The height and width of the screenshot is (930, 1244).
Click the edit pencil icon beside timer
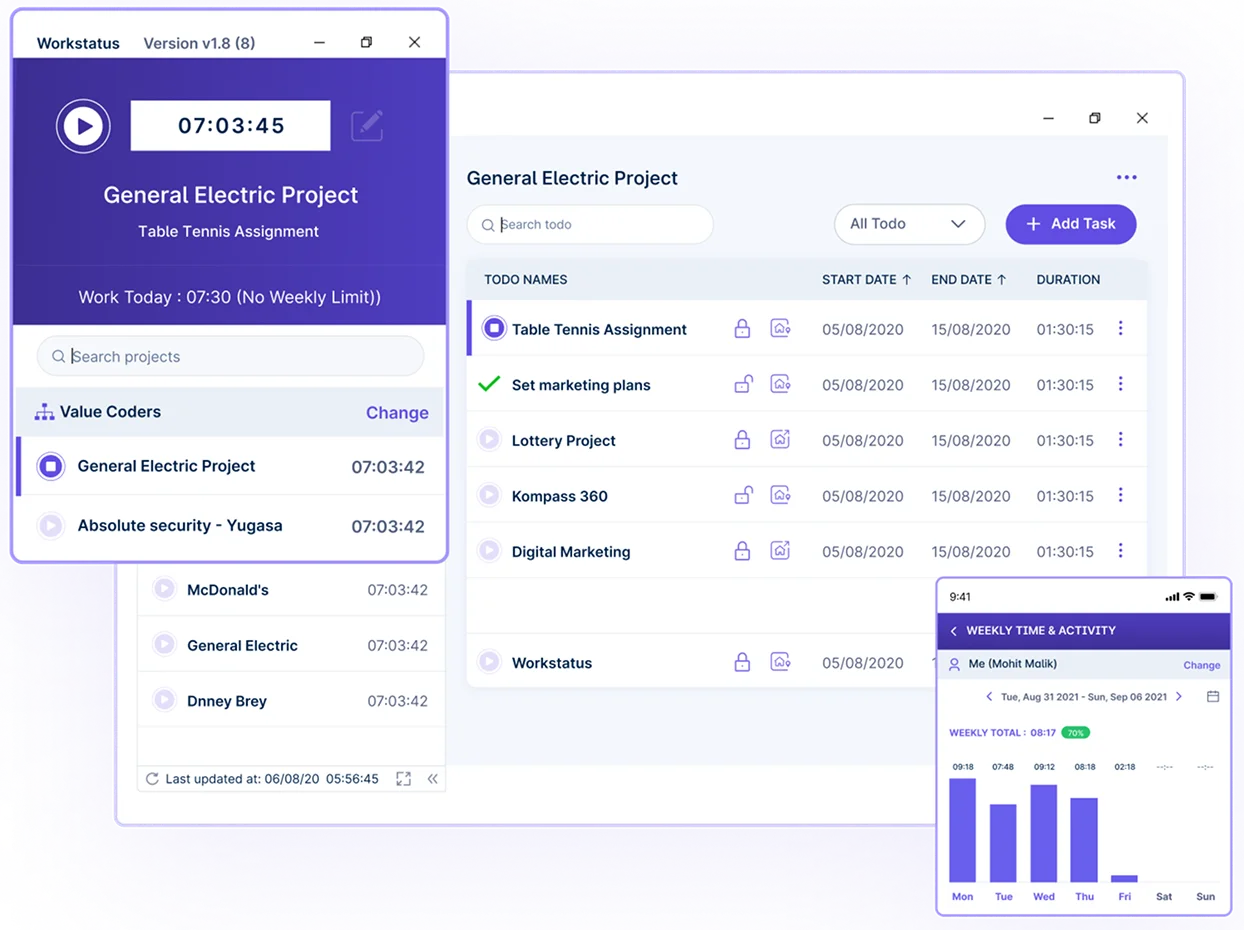[x=367, y=125]
